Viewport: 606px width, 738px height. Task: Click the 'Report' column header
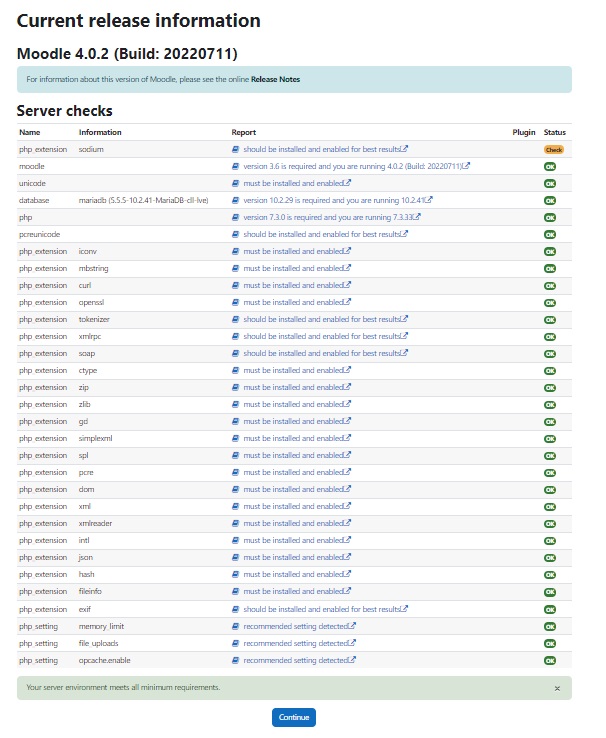243,132
